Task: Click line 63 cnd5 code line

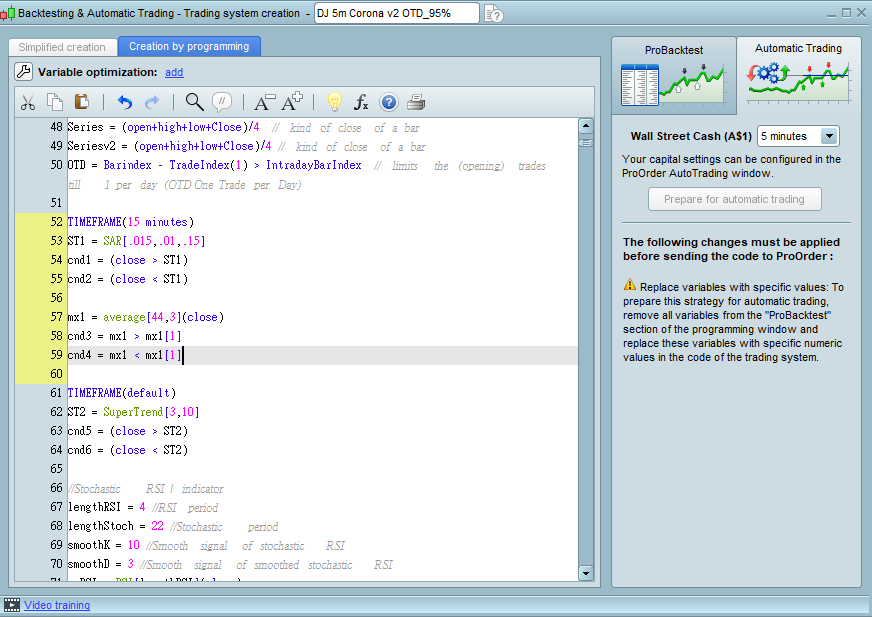Action: pos(127,431)
